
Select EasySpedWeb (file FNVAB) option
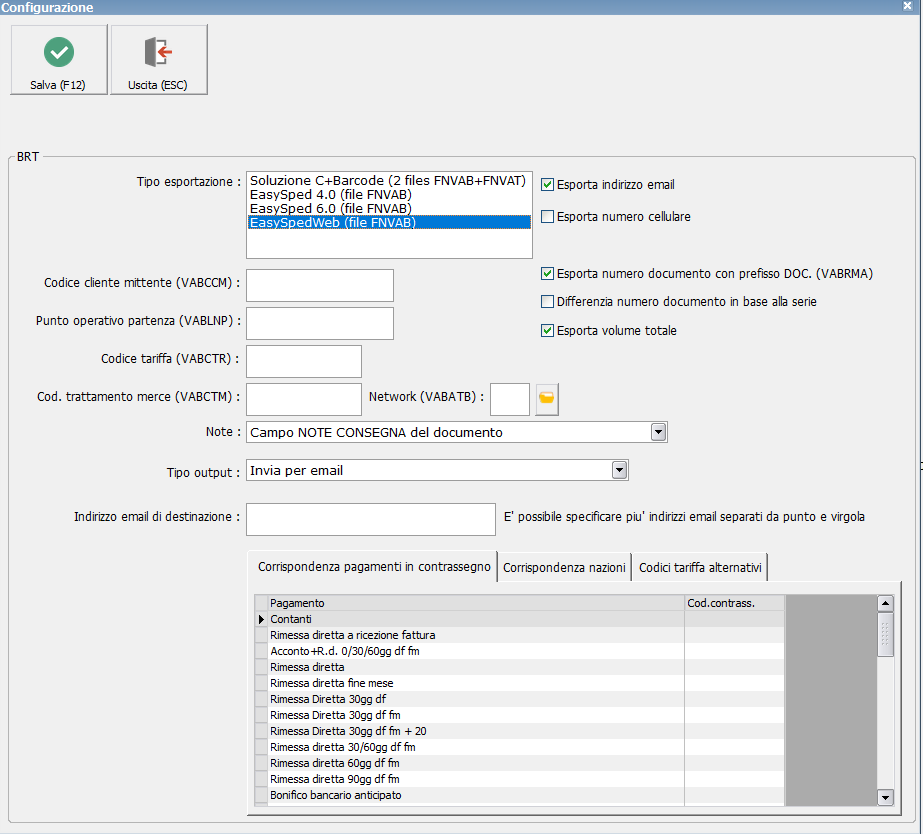tap(389, 222)
